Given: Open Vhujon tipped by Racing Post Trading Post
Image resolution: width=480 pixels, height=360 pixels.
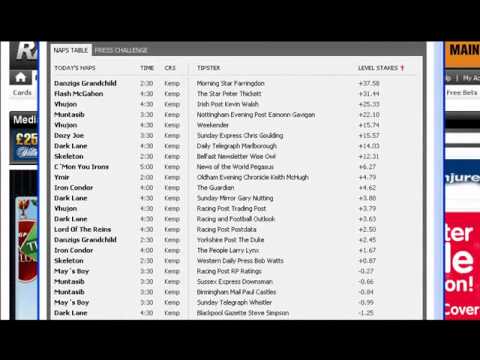Looking at the screenshot, I should coord(66,209).
